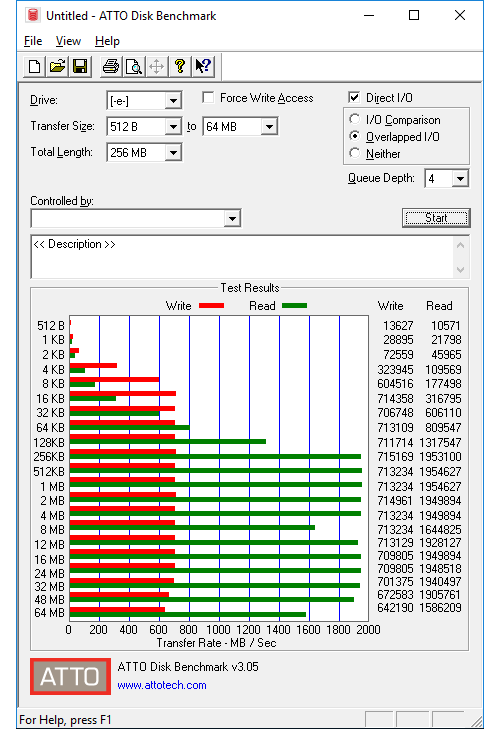Open the Help menu
This screenshot has width=500, height=729.
pos(107,41)
